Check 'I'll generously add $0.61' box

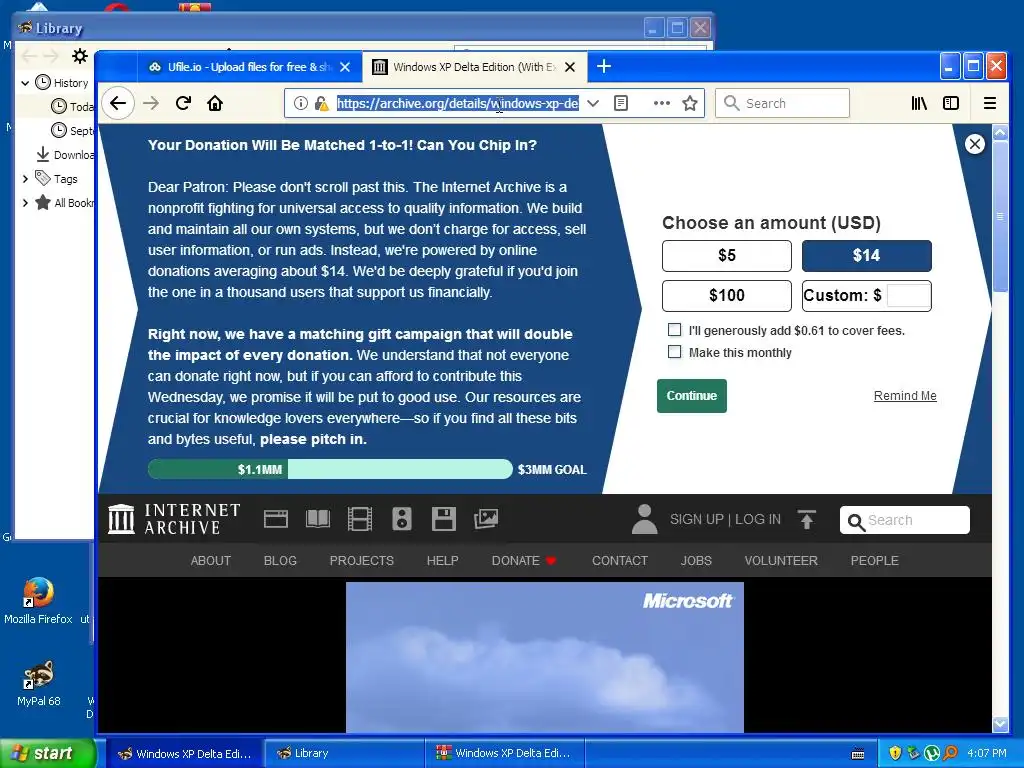[x=675, y=330]
